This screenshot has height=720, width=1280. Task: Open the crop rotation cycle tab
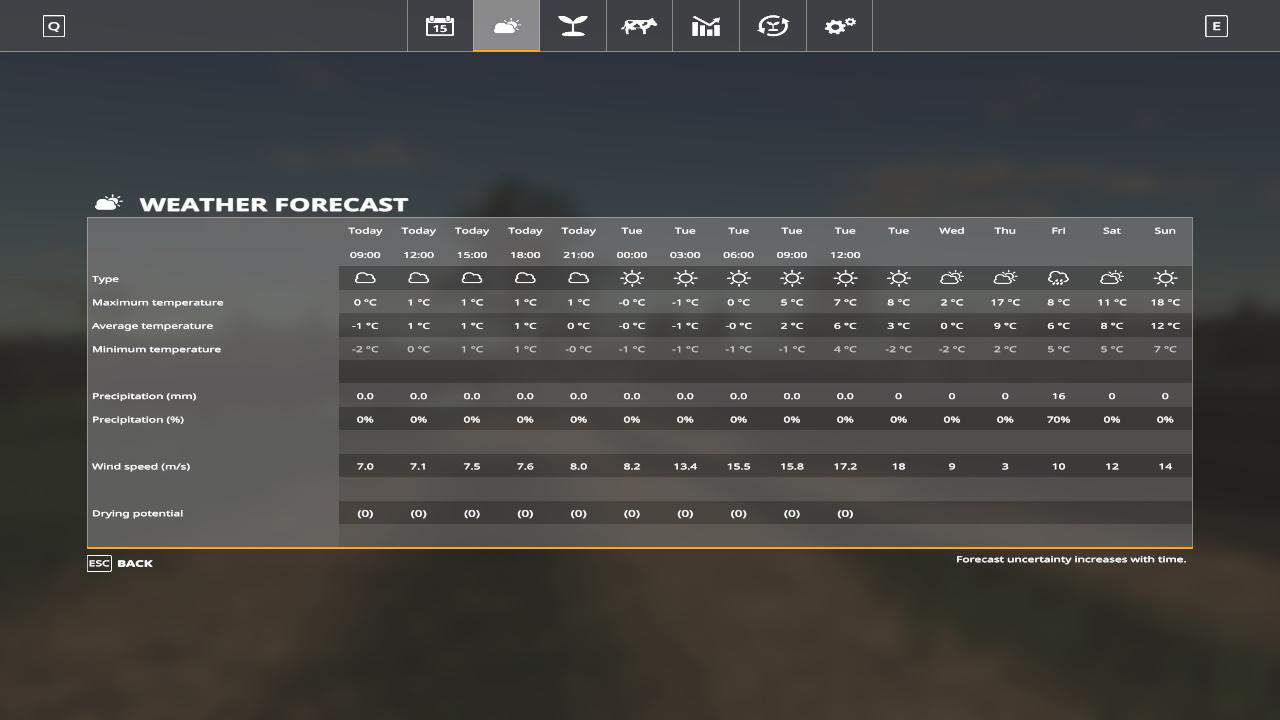click(772, 26)
